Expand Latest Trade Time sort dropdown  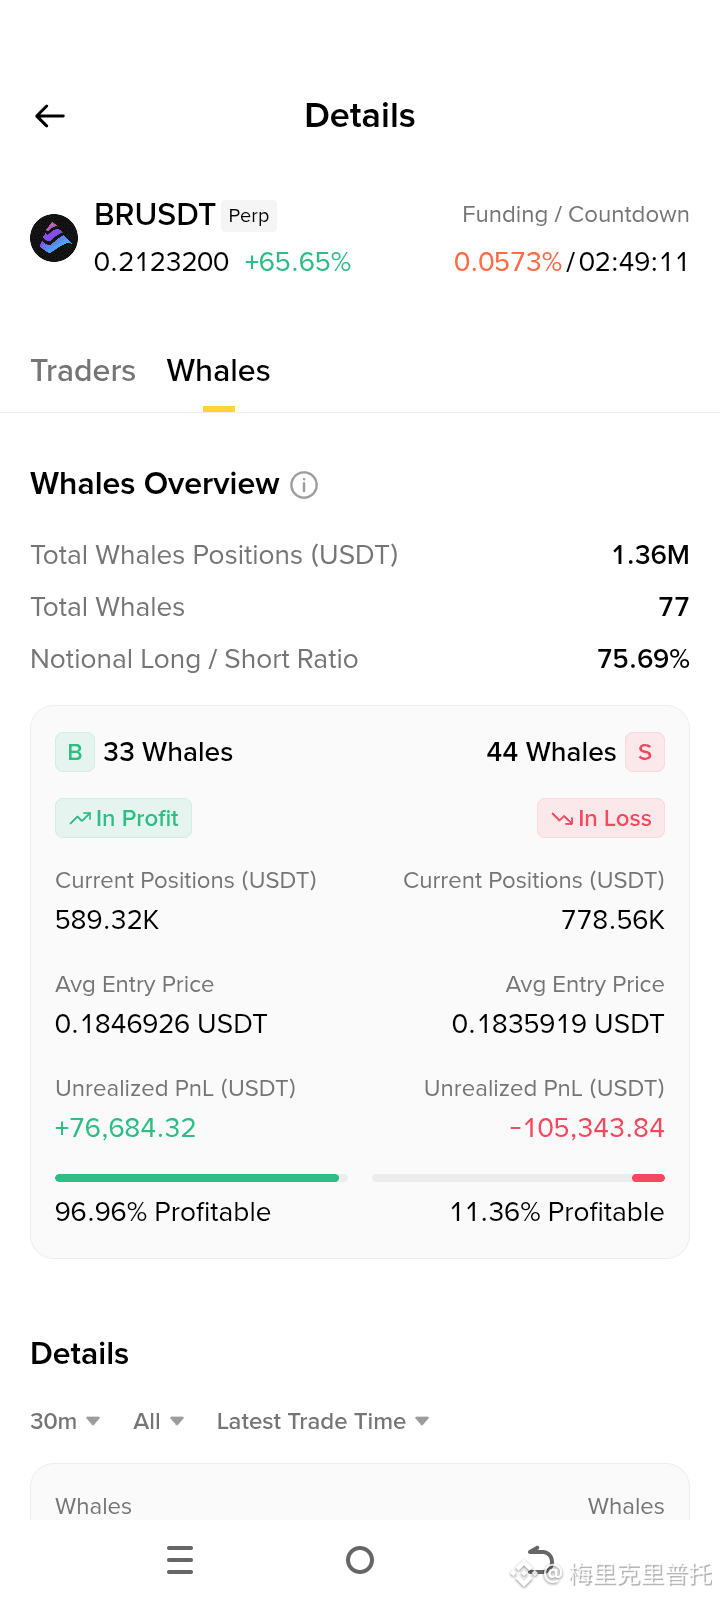[x=323, y=1421]
